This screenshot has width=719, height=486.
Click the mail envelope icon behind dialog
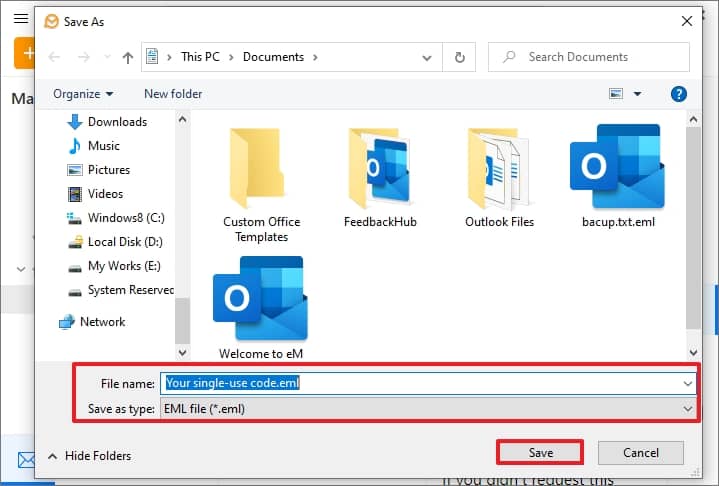[x=26, y=460]
